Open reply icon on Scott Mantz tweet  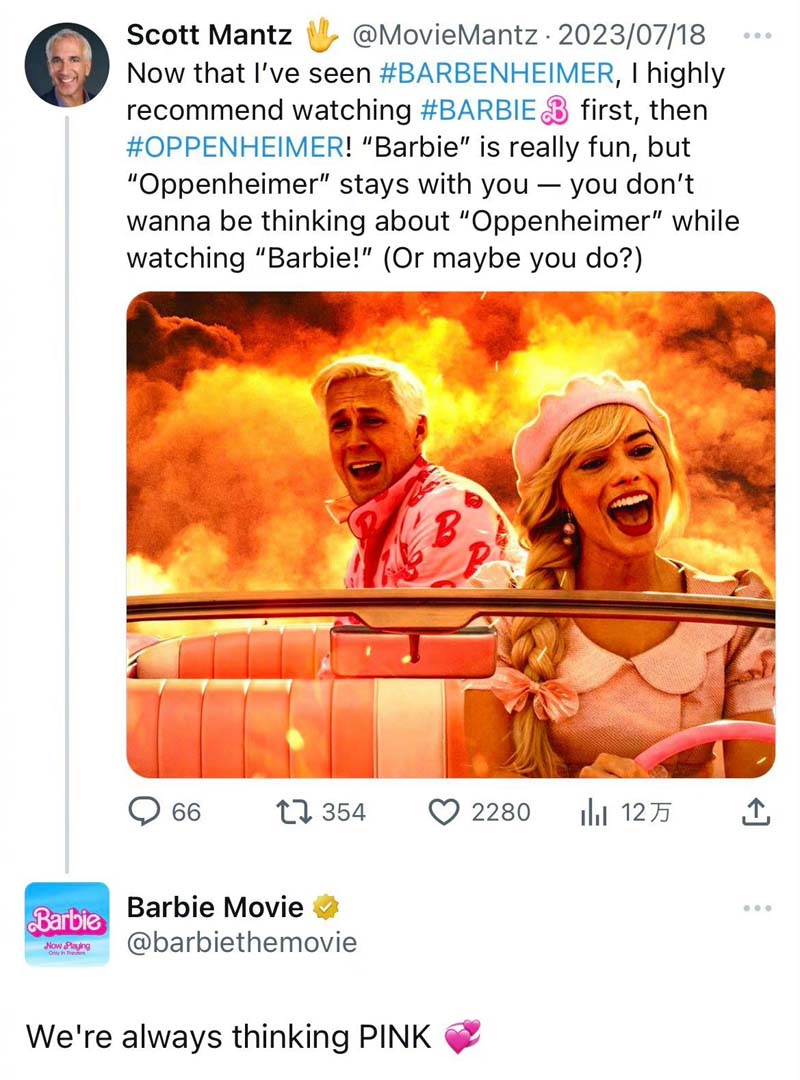(145, 811)
